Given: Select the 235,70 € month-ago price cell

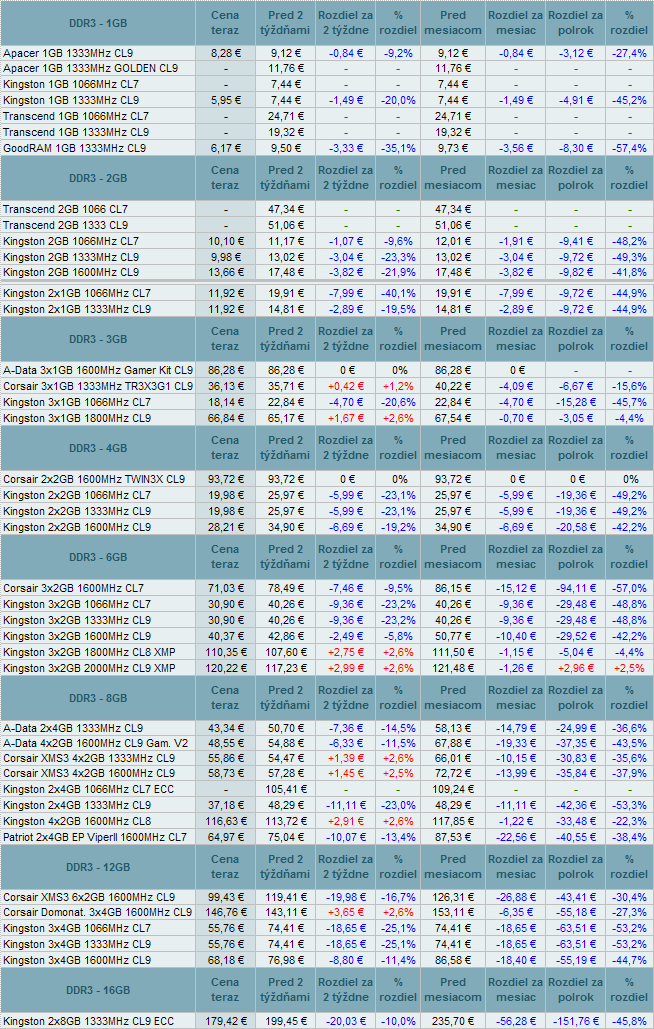Looking at the screenshot, I should coord(453,1021).
